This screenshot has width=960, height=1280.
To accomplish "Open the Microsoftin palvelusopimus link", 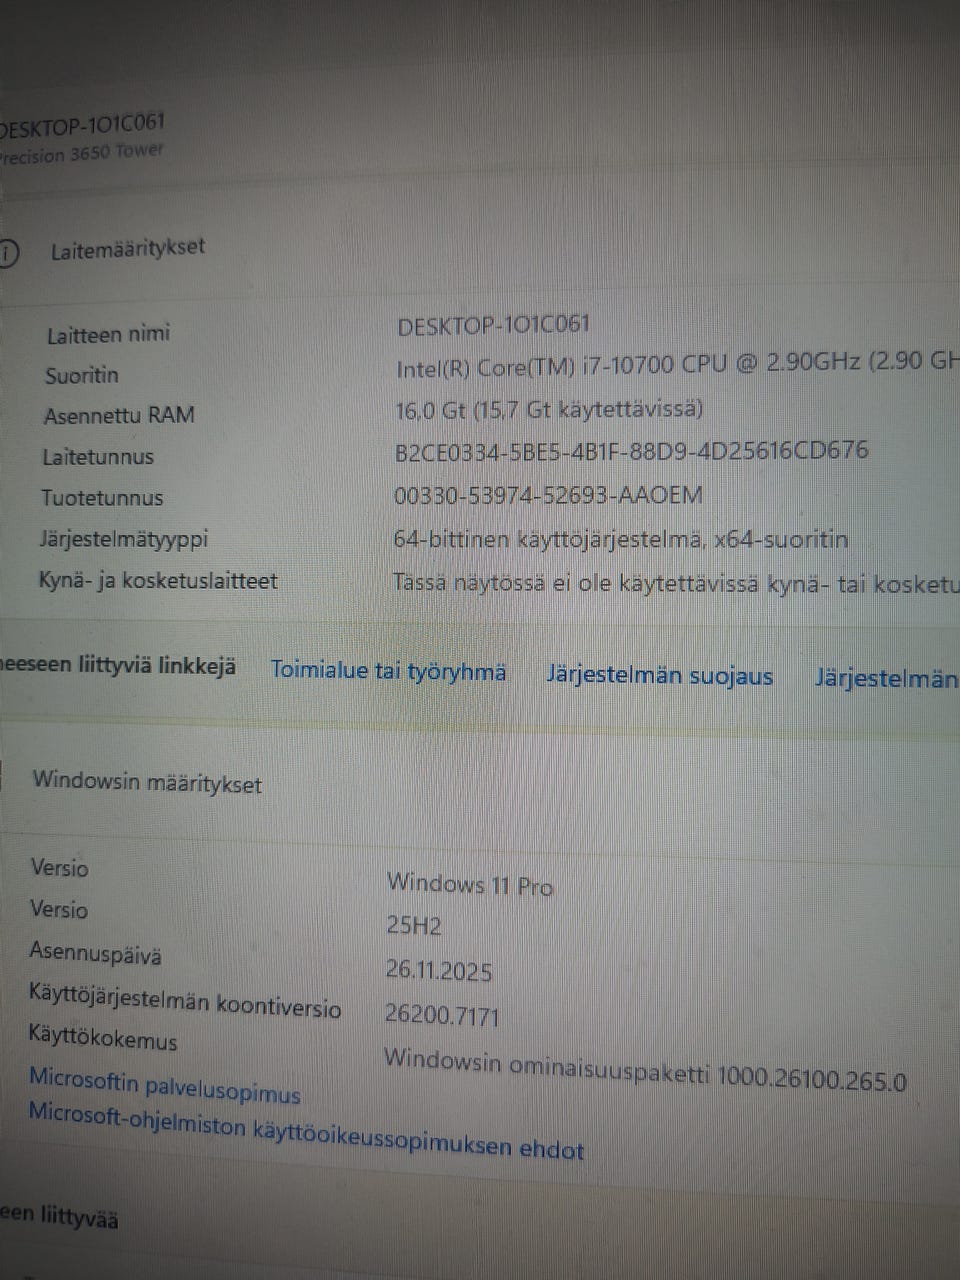I will (x=164, y=1084).
